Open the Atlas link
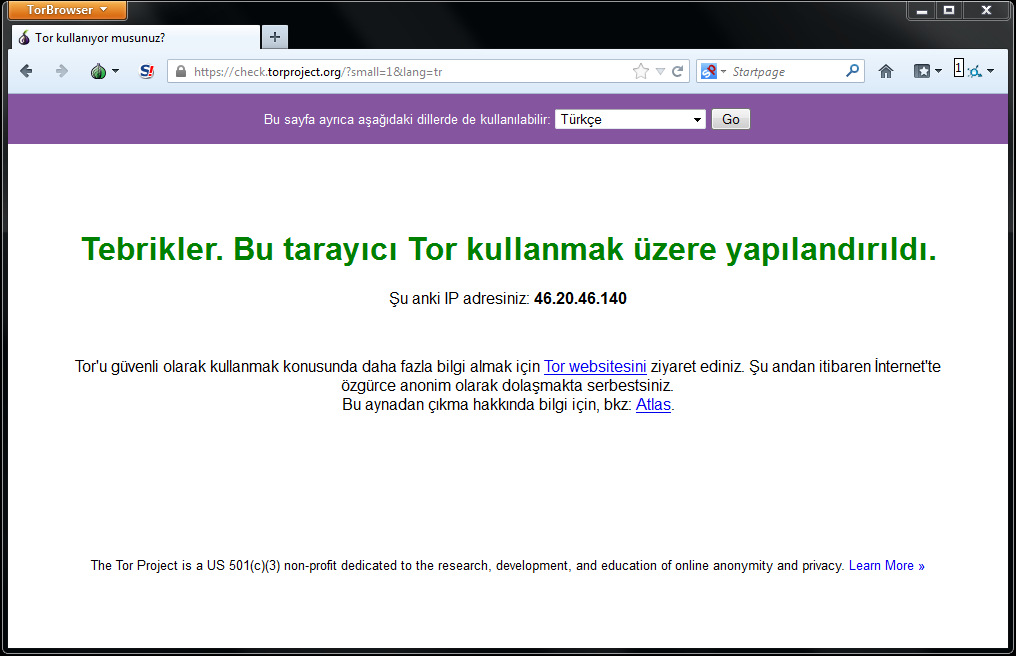The width and height of the screenshot is (1016, 656). click(x=653, y=404)
